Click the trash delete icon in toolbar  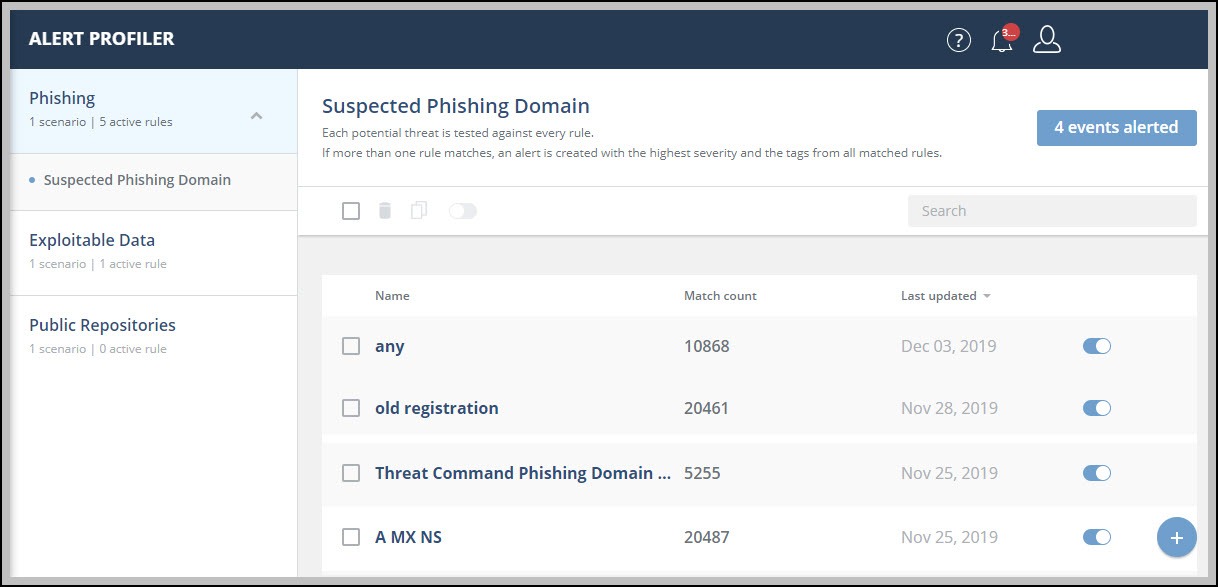[x=384, y=211]
